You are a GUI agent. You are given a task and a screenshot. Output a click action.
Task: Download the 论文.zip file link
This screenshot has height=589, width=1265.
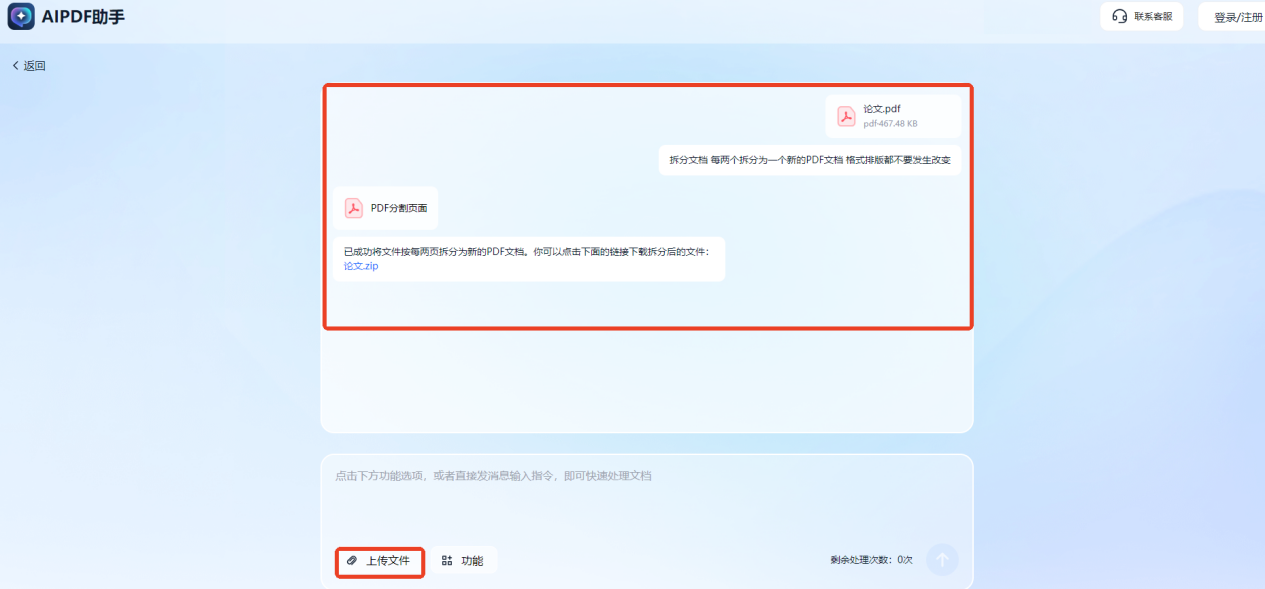(x=361, y=266)
